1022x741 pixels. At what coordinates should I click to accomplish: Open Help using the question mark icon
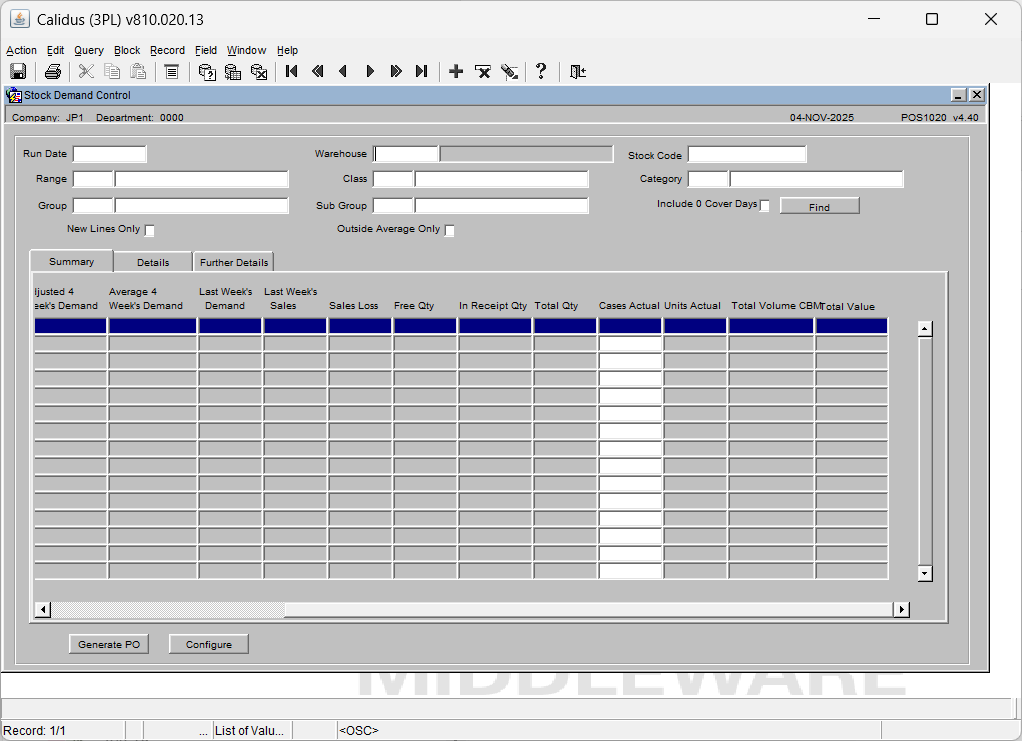click(x=541, y=71)
